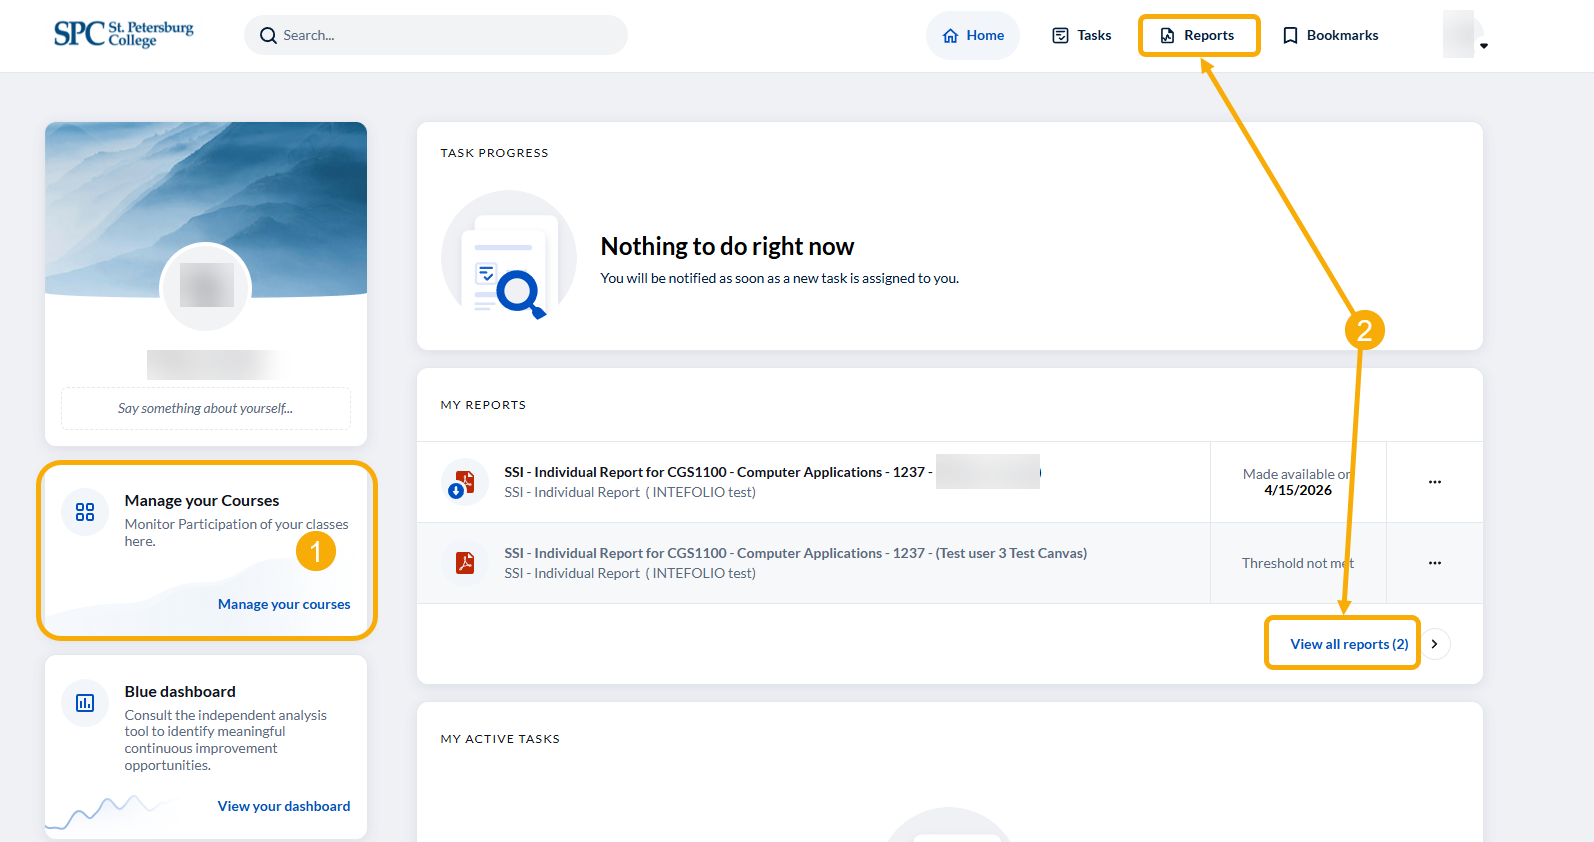Click the PDF icon of Test user 3 report
The height and width of the screenshot is (842, 1594).
pyautogui.click(x=465, y=563)
